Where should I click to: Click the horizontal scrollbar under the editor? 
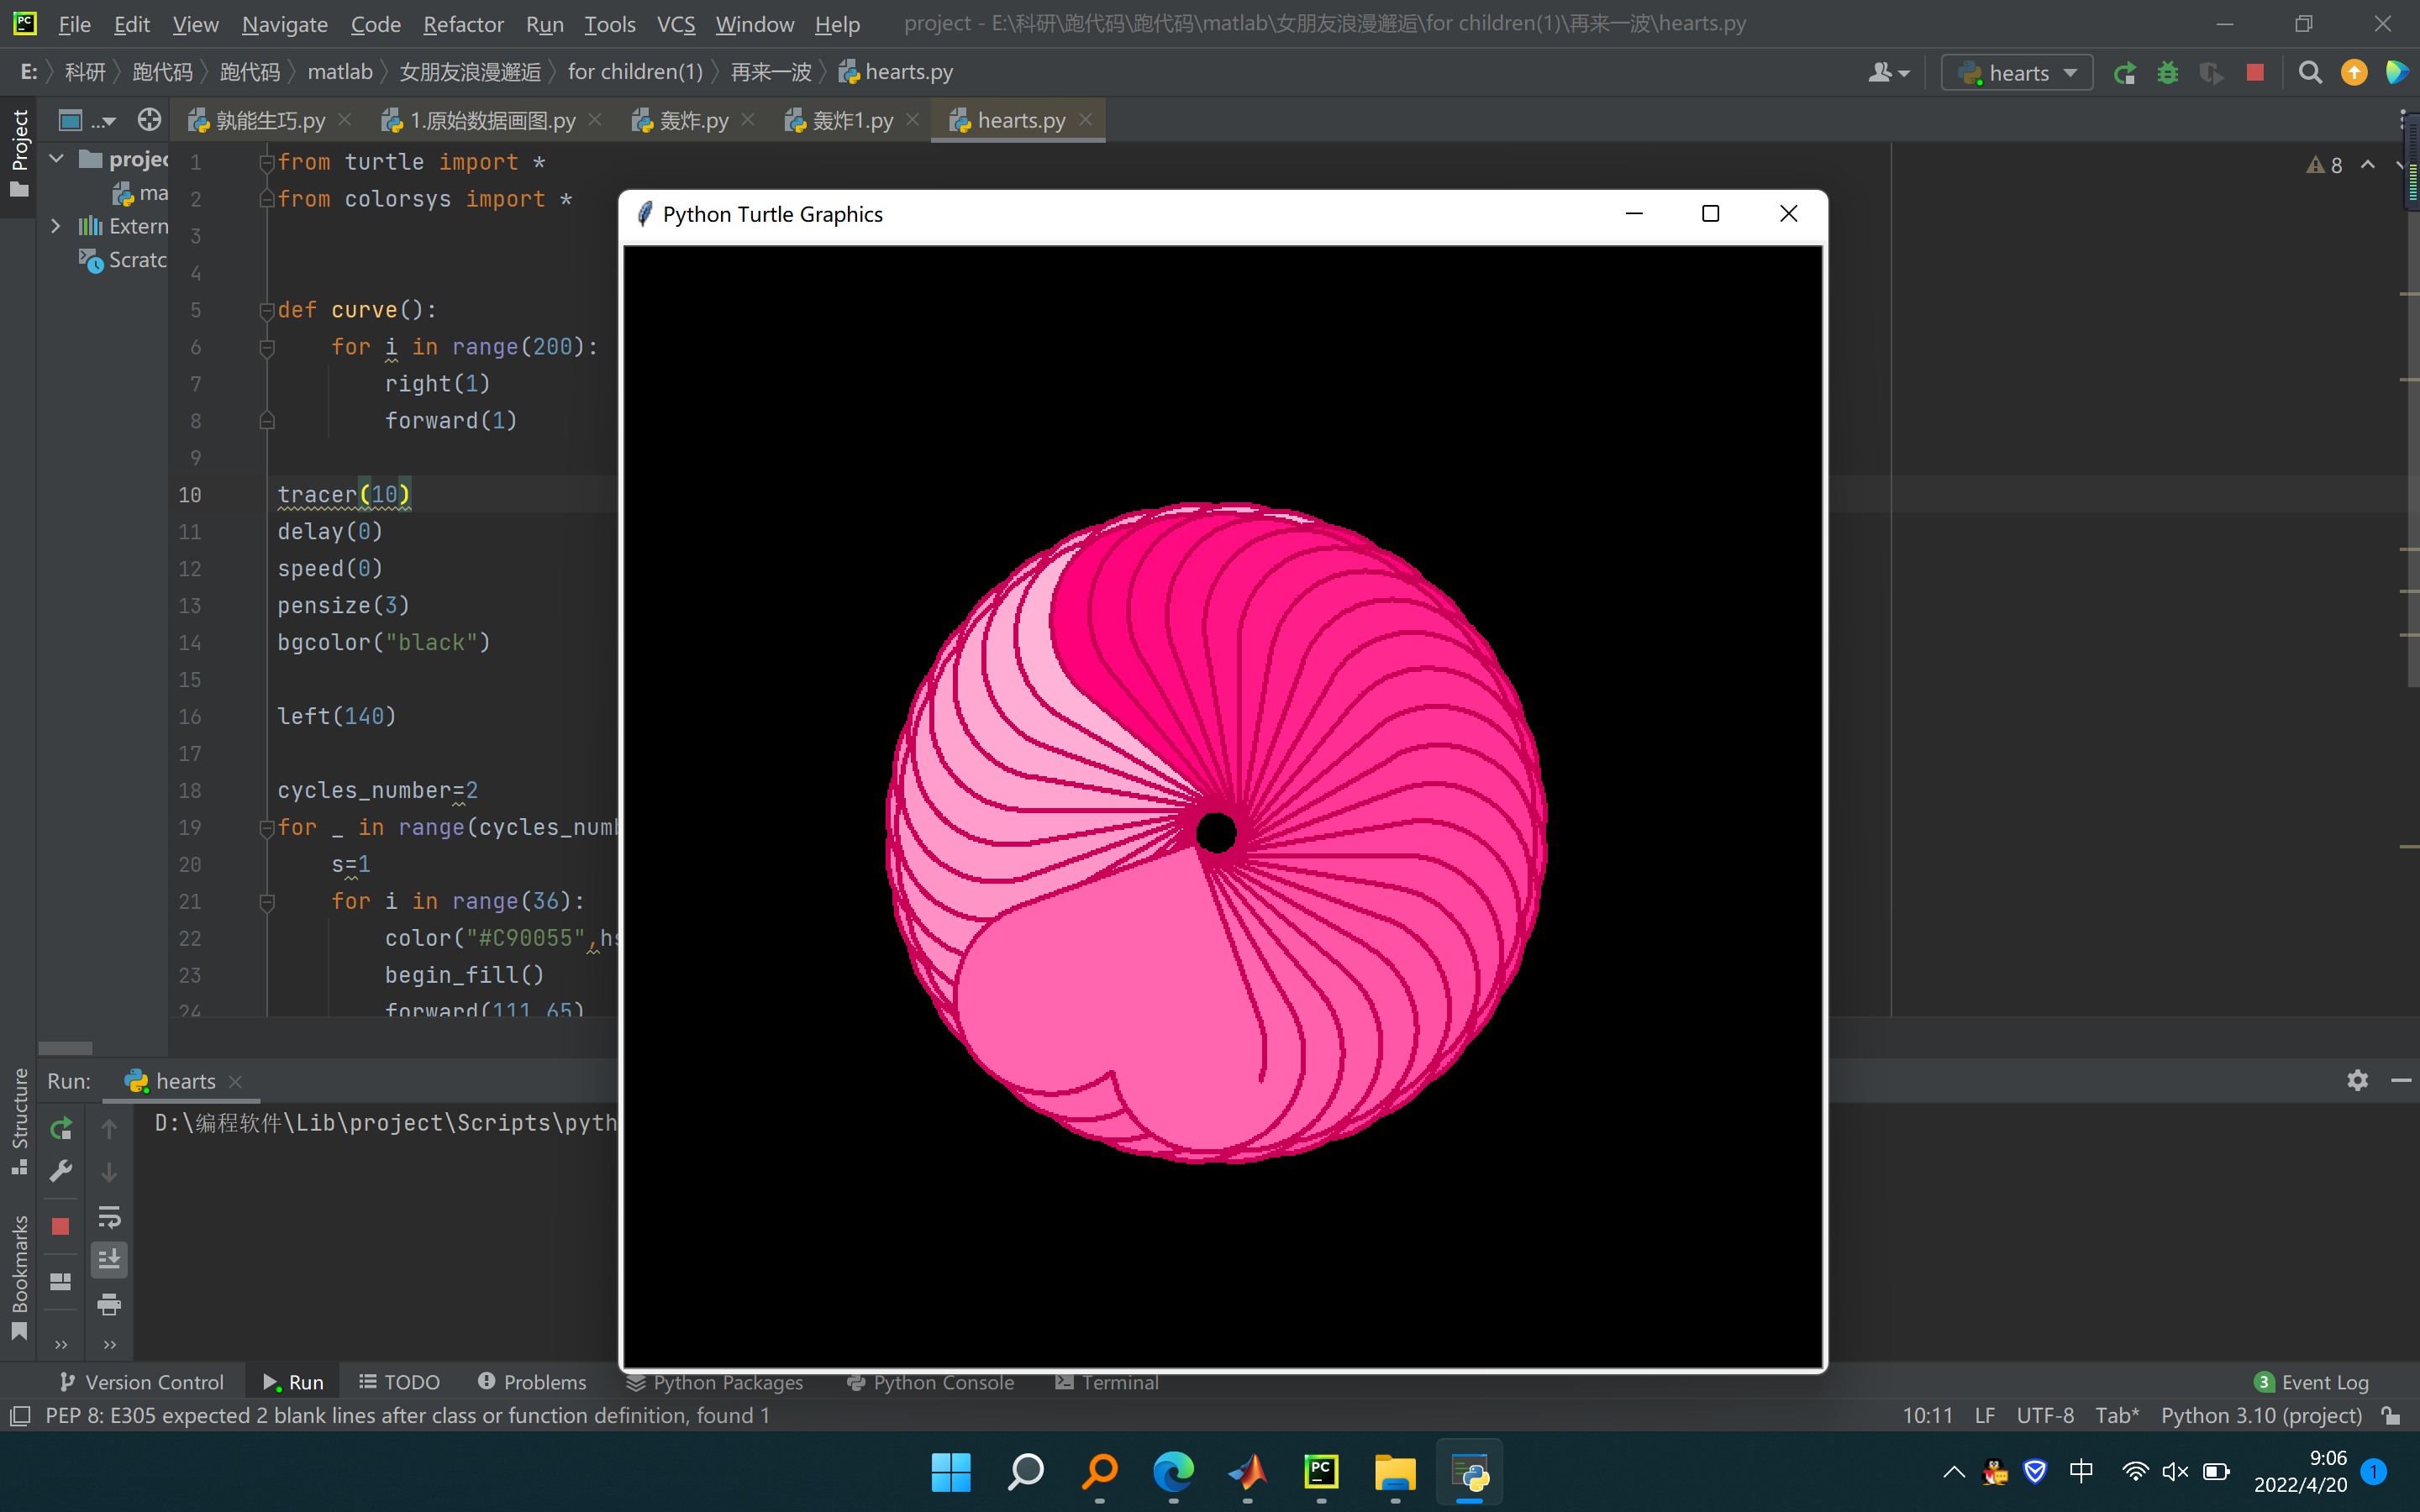pos(65,1048)
